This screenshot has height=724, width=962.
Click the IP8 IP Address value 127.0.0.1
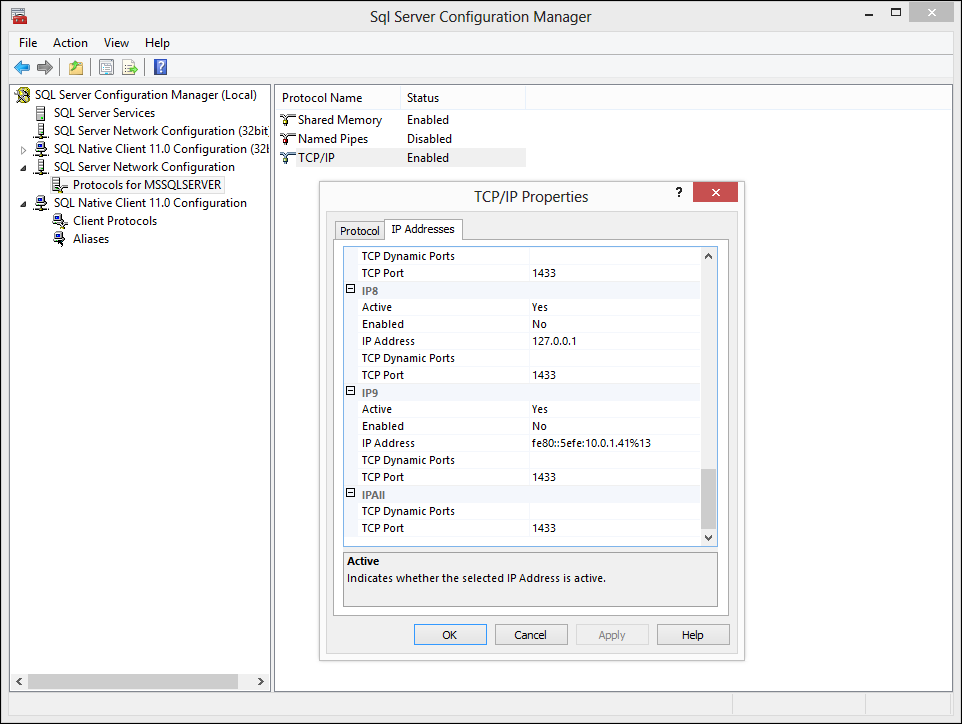tap(615, 341)
